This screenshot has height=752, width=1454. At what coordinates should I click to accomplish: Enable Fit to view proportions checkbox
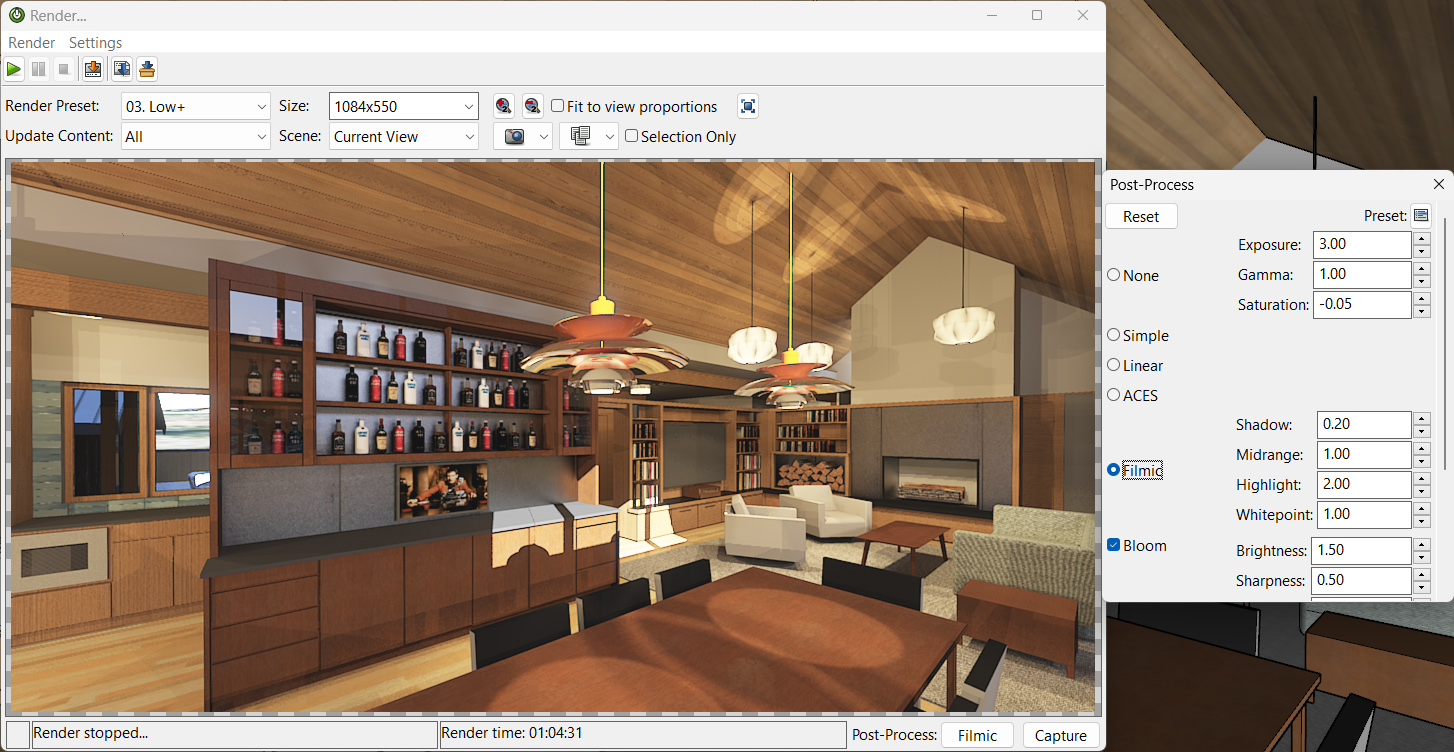(558, 106)
